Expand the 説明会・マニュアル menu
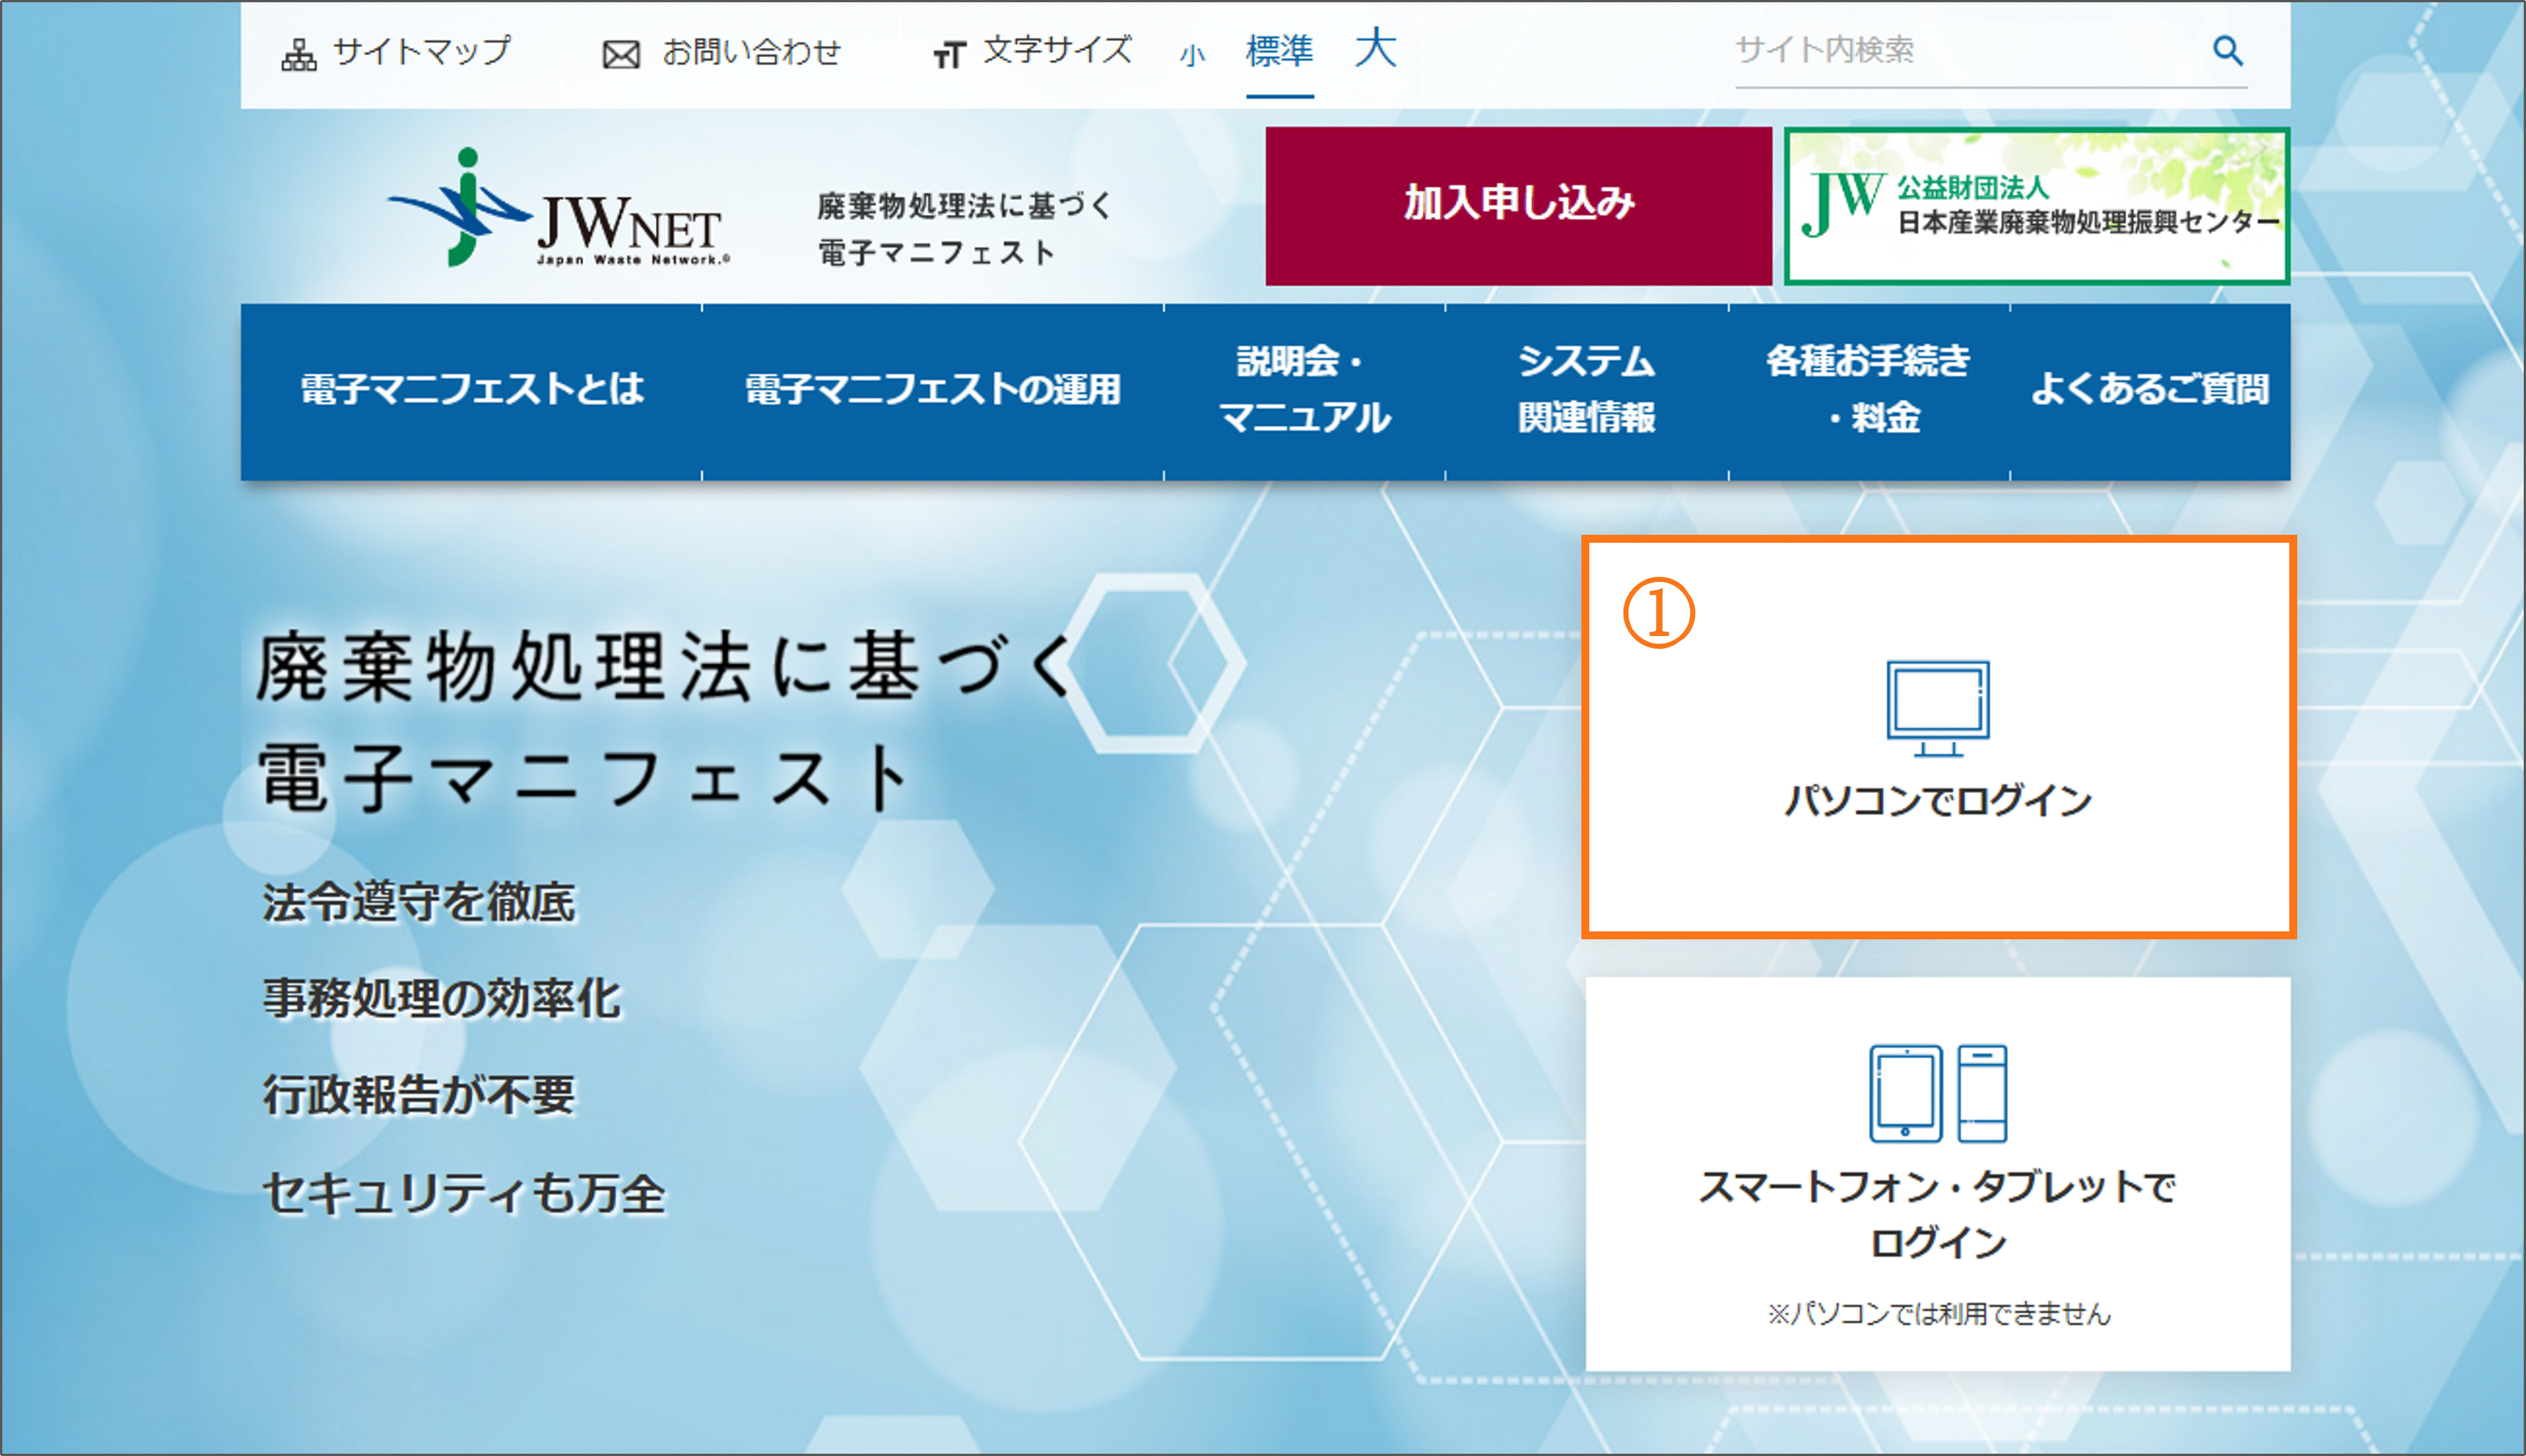 pos(1304,390)
